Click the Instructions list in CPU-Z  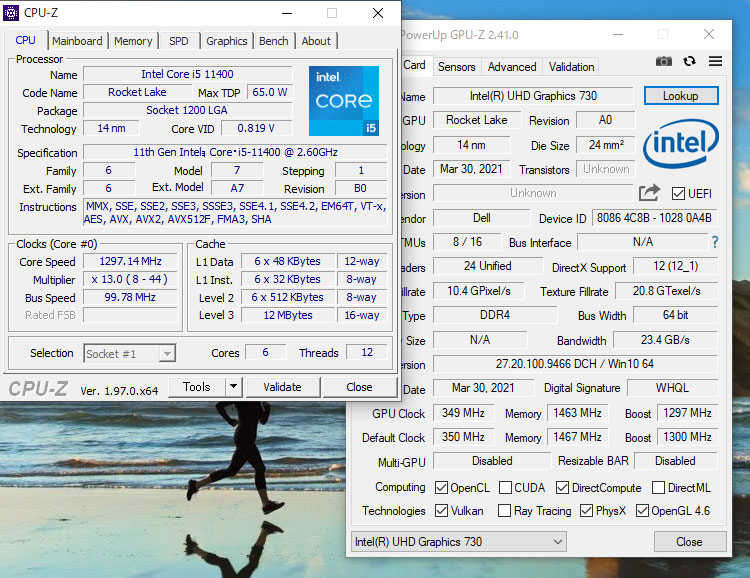tap(235, 212)
